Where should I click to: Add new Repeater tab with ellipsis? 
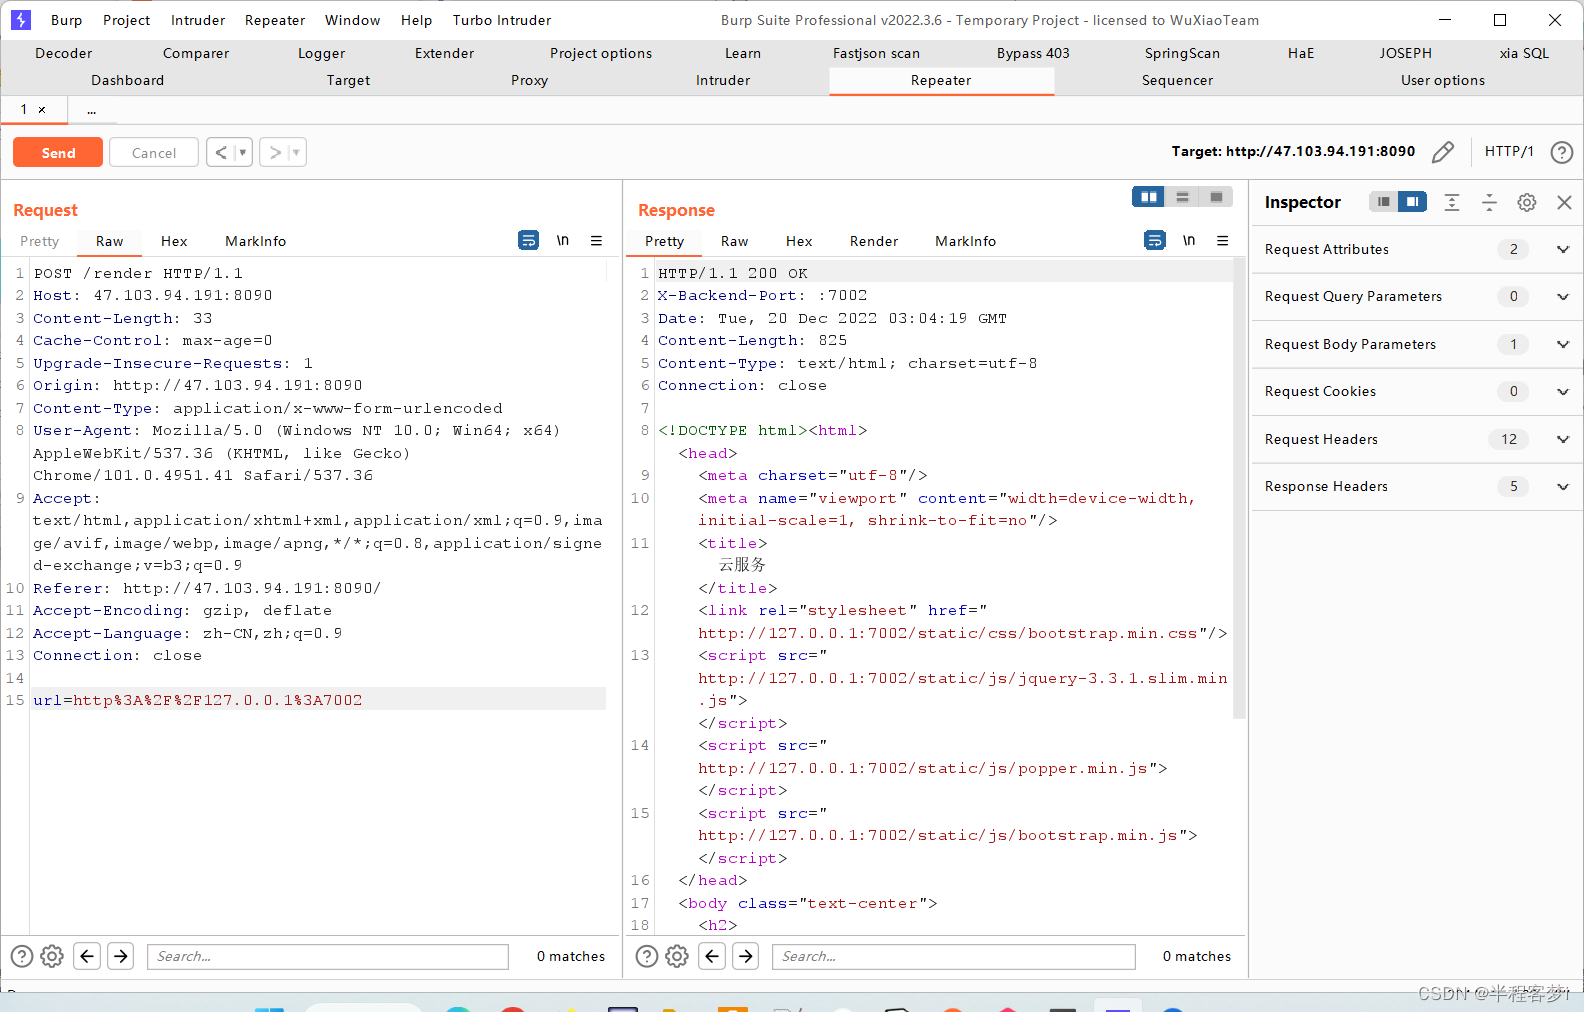tap(91, 109)
